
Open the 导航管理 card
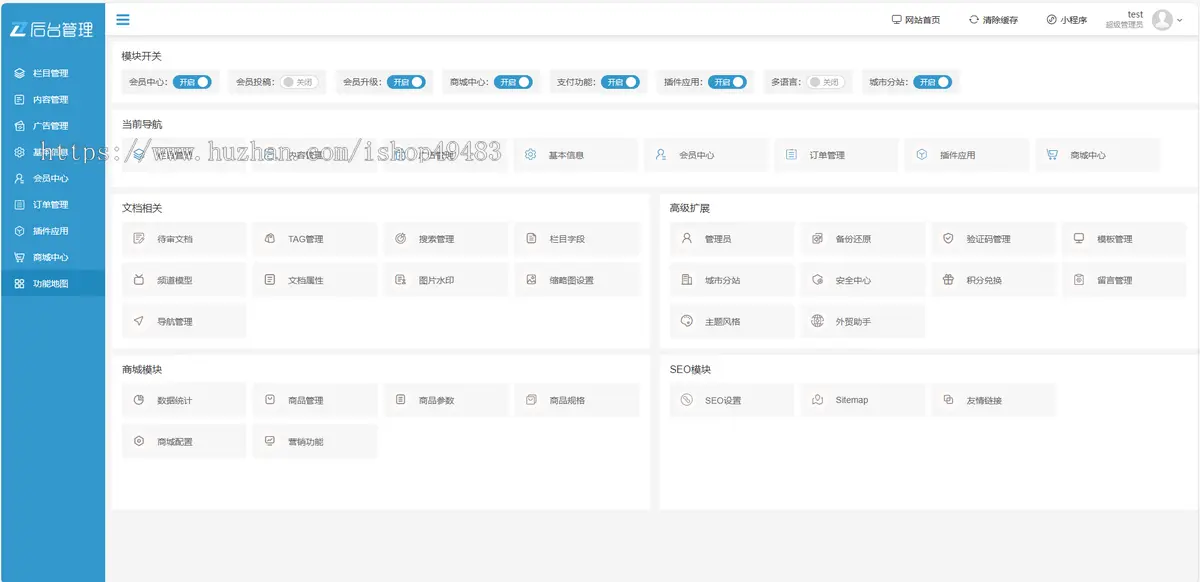[184, 321]
